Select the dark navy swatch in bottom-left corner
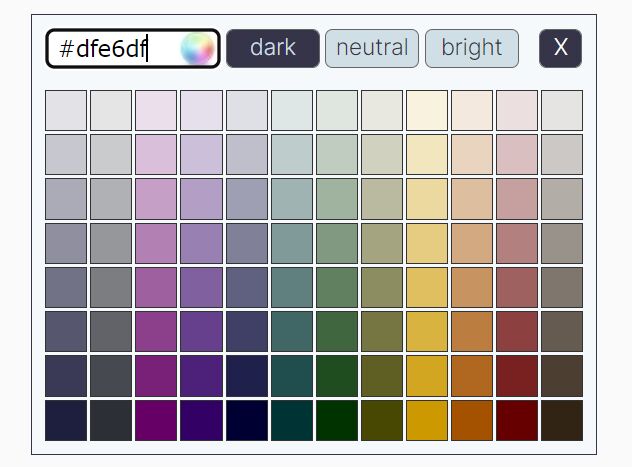Viewport: 632px width, 467px height. [x=66, y=420]
